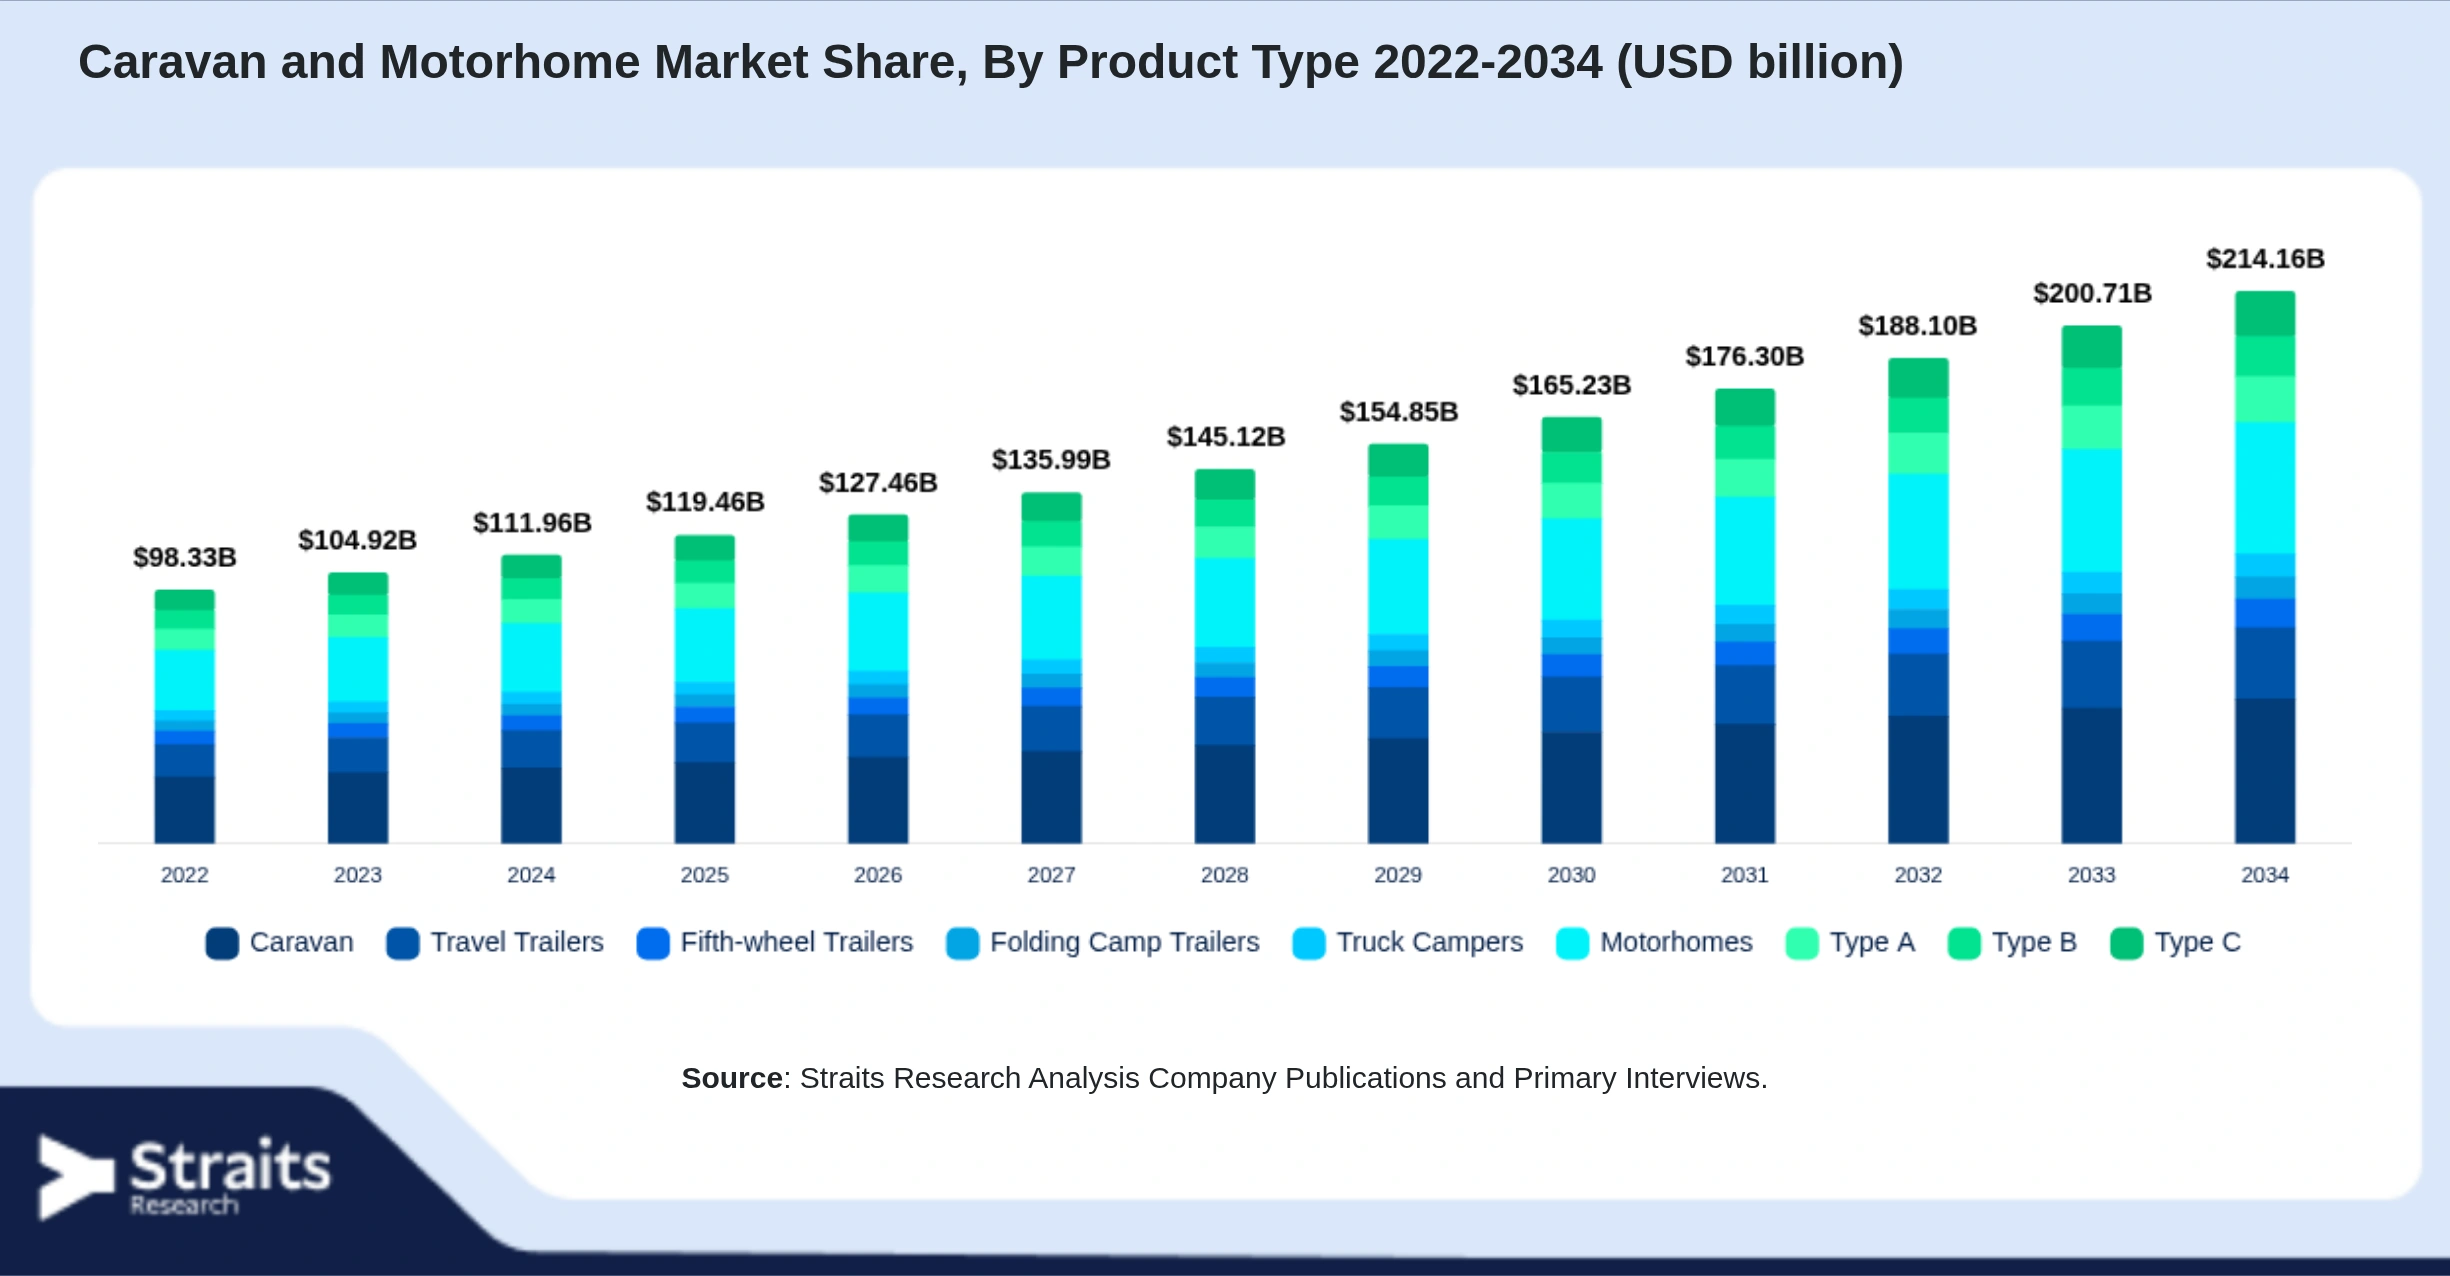Select the 2032 axis label
Image resolution: width=2450 pixels, height=1276 pixels.
[1918, 875]
